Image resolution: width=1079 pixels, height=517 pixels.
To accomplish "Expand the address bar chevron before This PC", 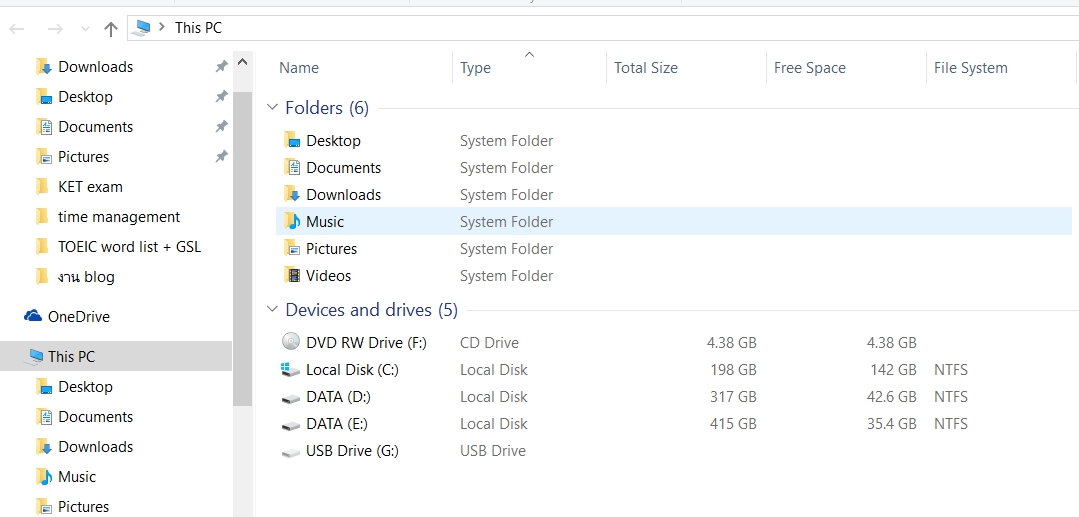I will (x=163, y=27).
